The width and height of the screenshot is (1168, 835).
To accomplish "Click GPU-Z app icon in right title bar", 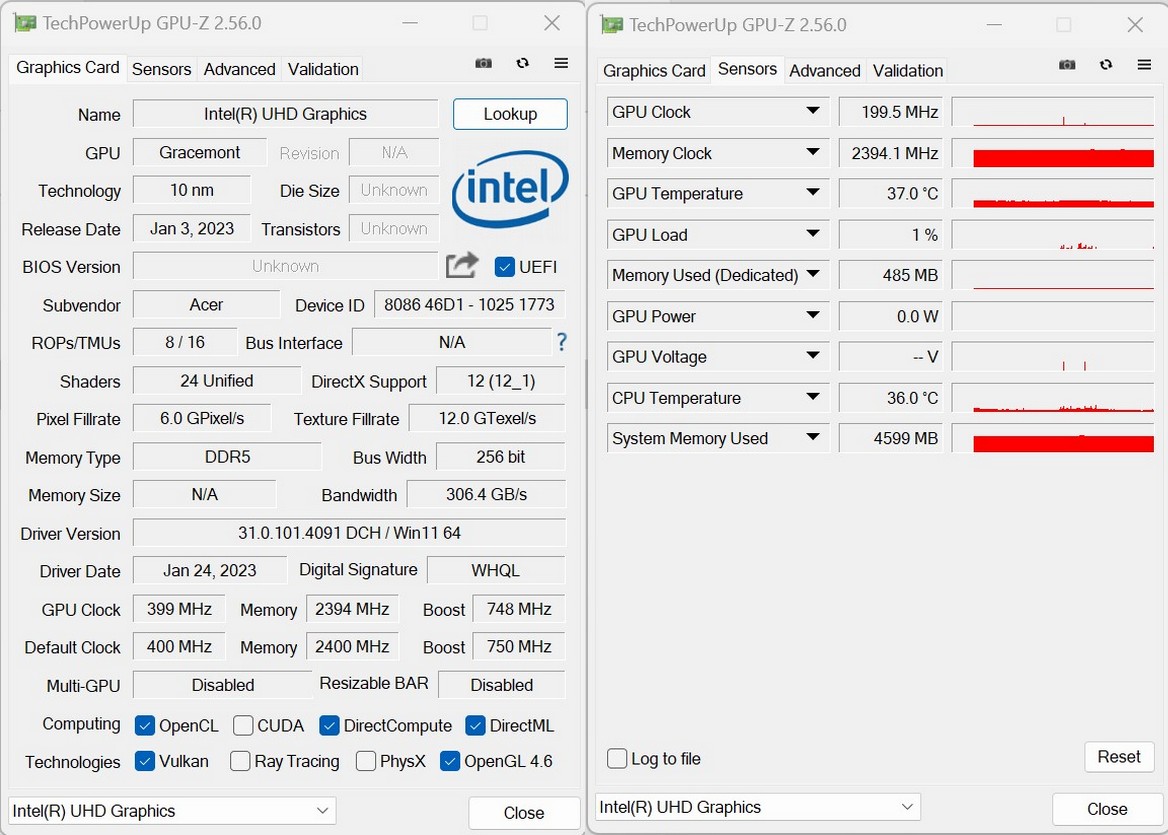I will 612,25.
